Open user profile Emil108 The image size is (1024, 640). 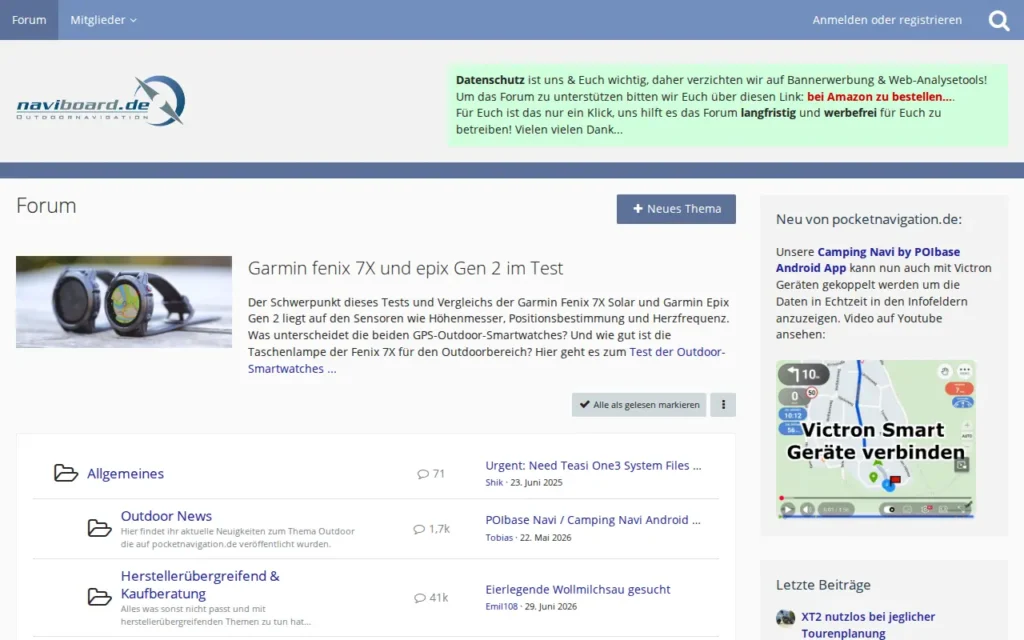pyautogui.click(x=501, y=606)
